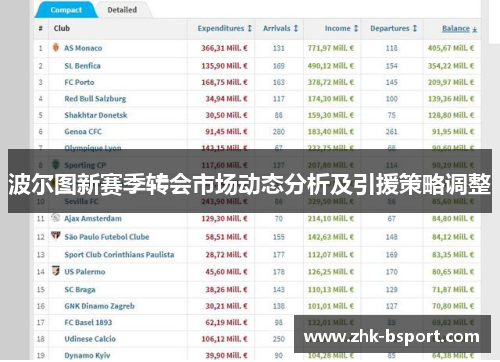Click the Sporting CP club crest
The image size is (500, 362).
[x=56, y=164]
